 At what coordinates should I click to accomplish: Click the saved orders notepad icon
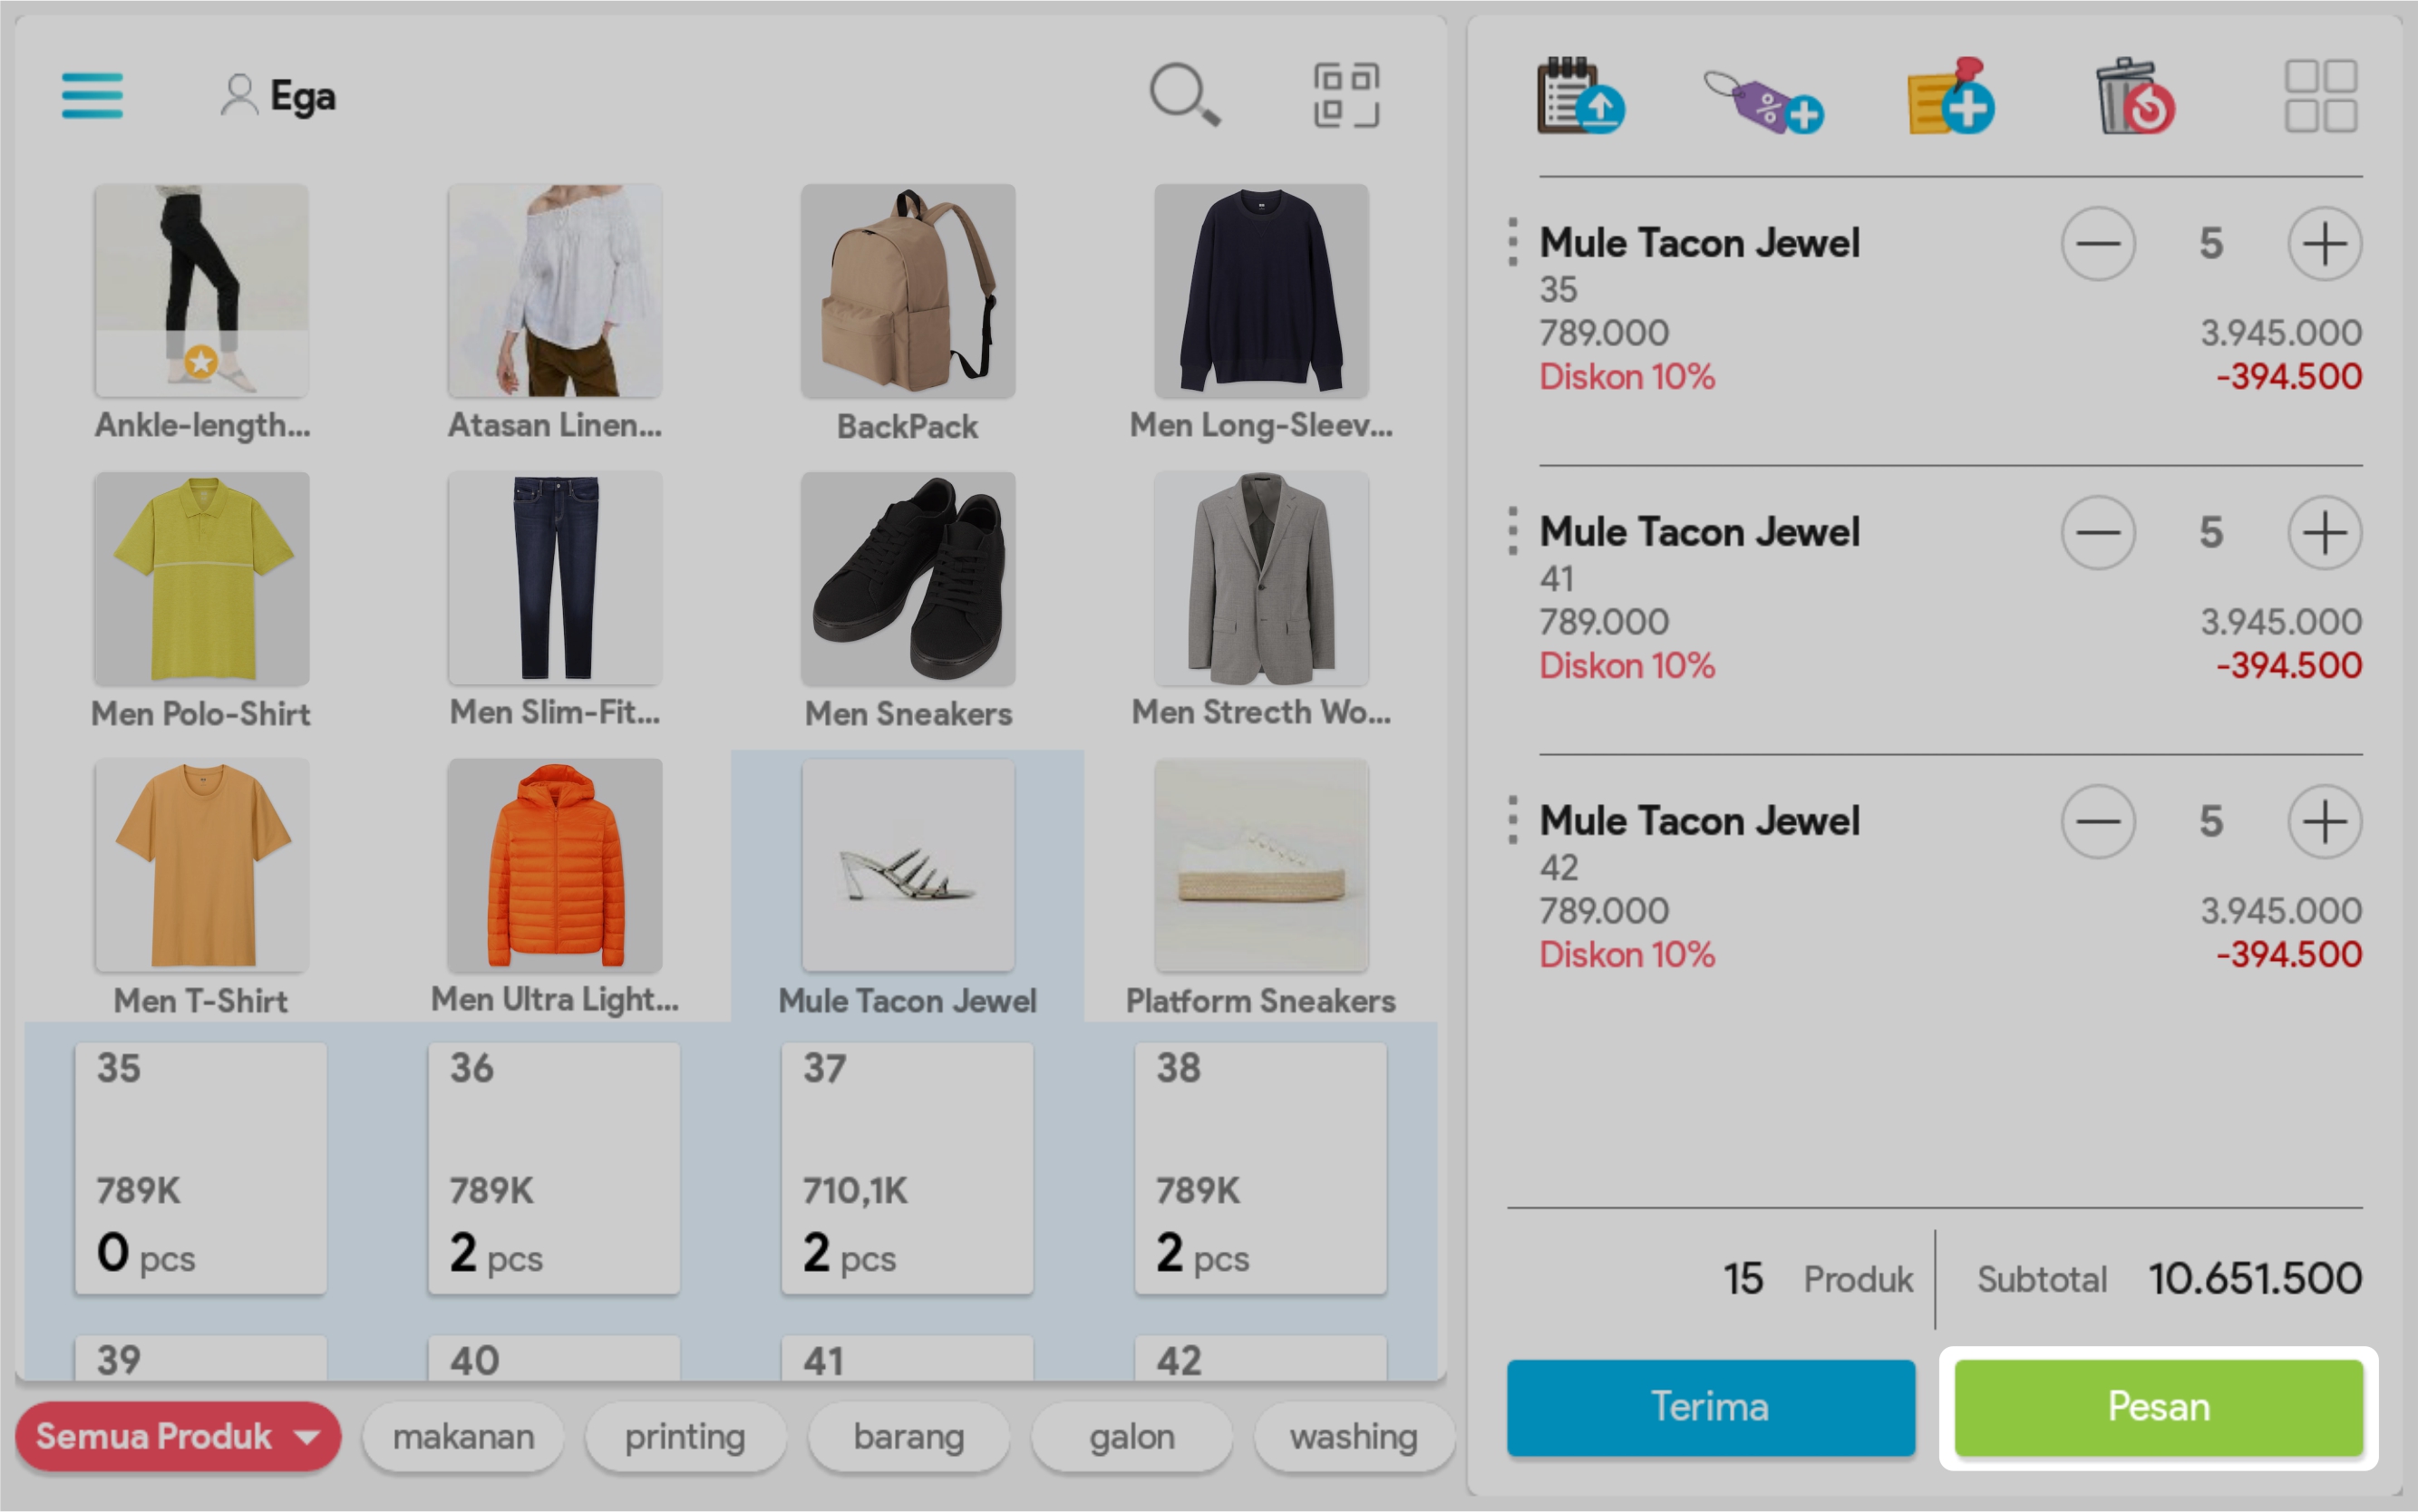(1579, 97)
